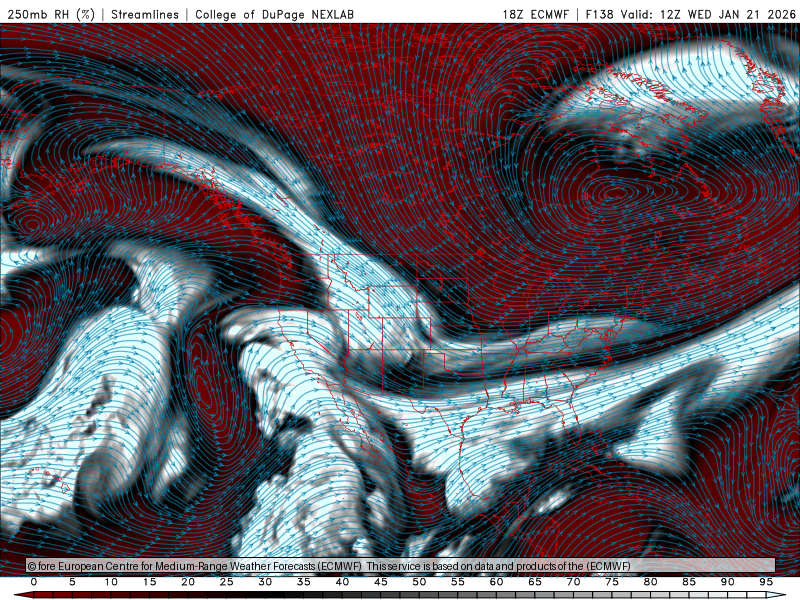This screenshot has height=600, width=800.
Task: Click the ECMWF copyright notice banner
Action: pyautogui.click(x=401, y=566)
